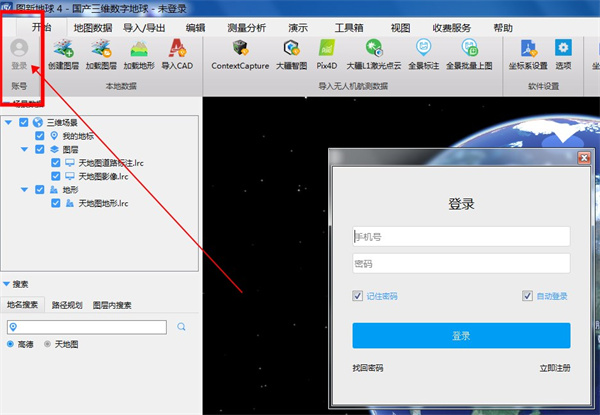Open the 测量分析 ribbon tab

(246, 28)
